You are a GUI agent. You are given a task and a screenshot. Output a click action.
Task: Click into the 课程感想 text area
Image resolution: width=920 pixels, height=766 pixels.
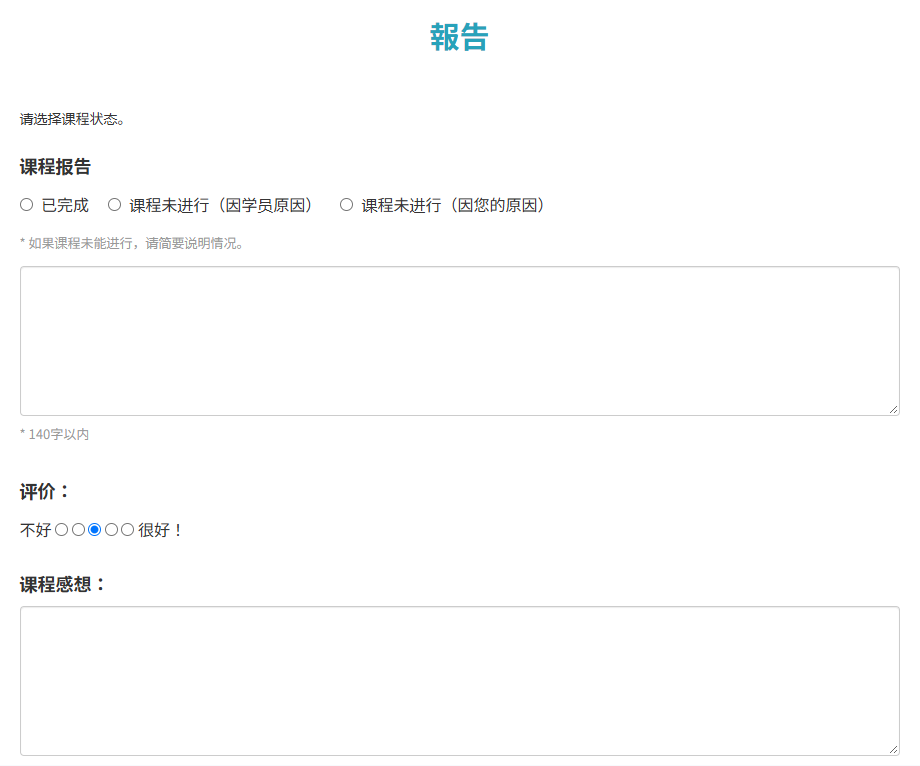460,681
